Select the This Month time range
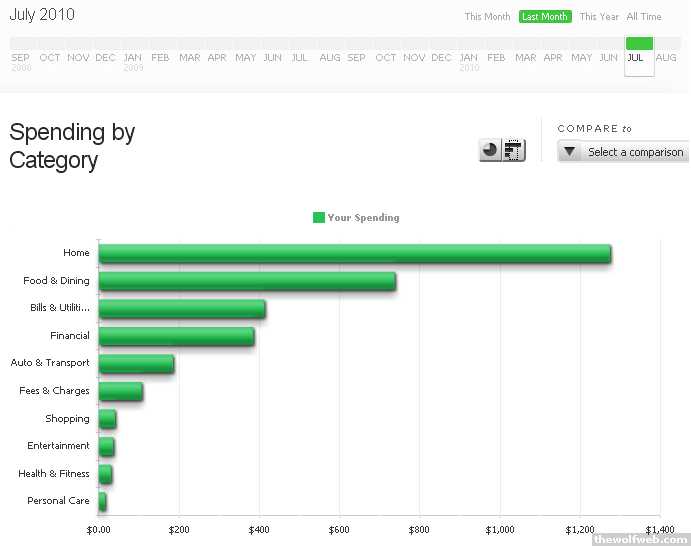The image size is (691, 546). click(487, 17)
